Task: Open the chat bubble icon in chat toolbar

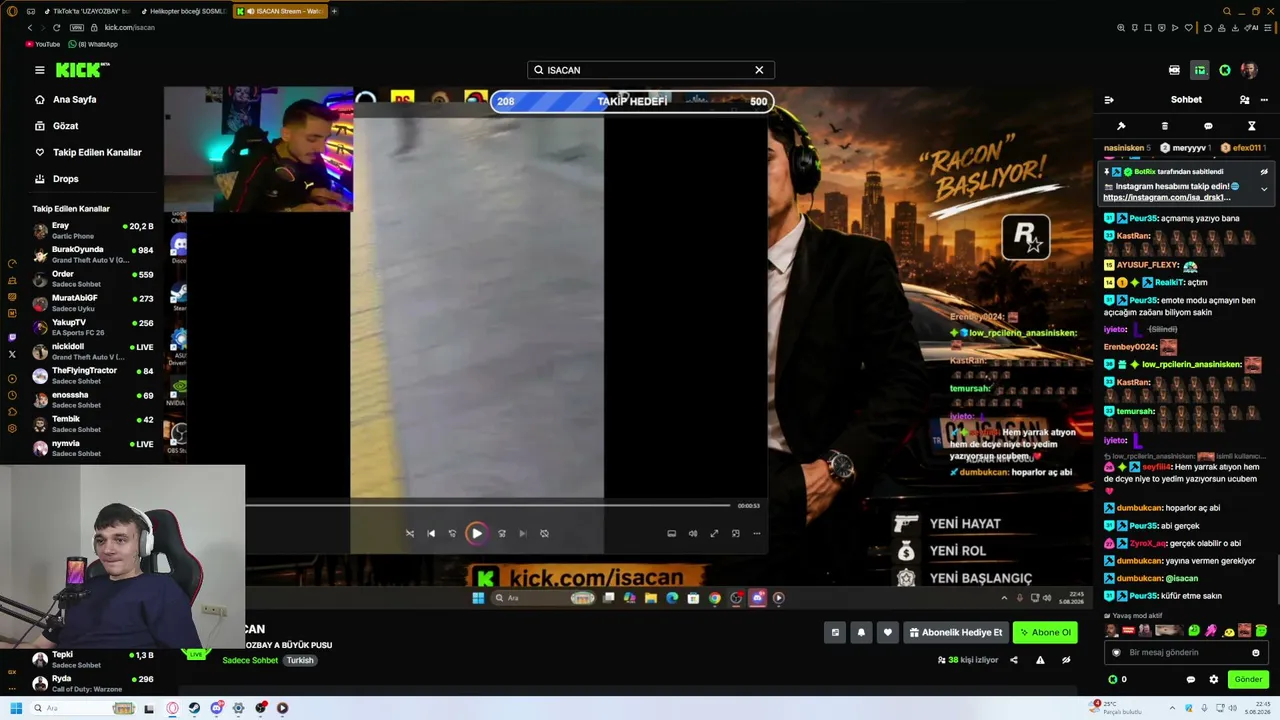Action: coord(1208,126)
